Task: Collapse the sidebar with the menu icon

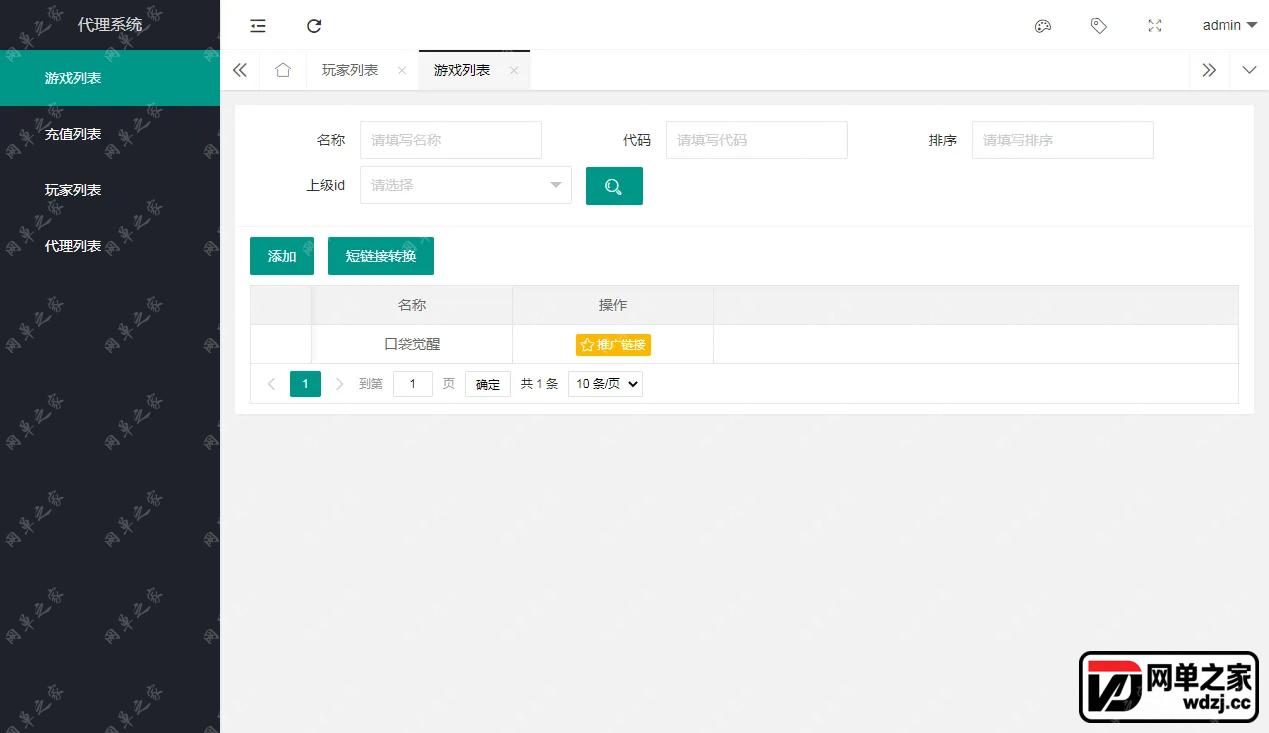Action: pyautogui.click(x=258, y=26)
